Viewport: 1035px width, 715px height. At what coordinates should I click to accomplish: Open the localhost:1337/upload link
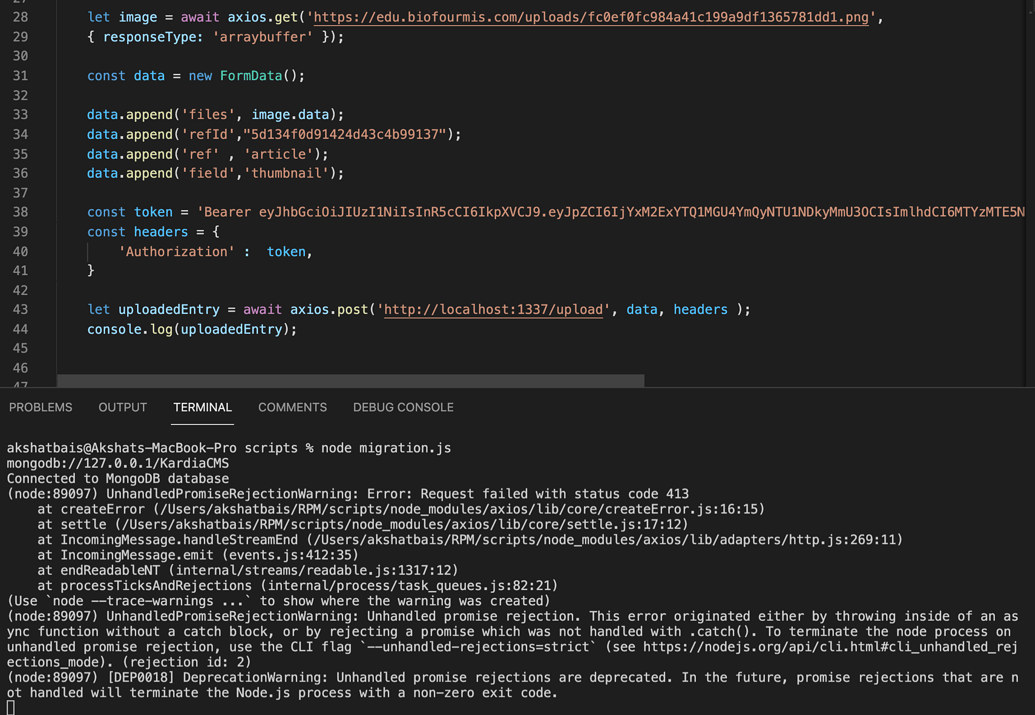(x=493, y=309)
